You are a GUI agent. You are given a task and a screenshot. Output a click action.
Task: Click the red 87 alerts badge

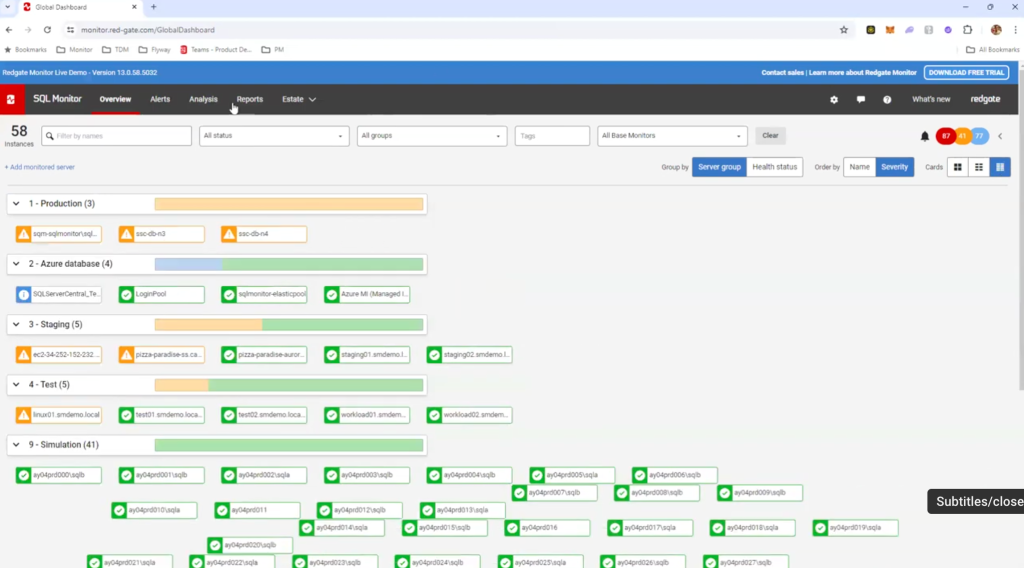(945, 136)
